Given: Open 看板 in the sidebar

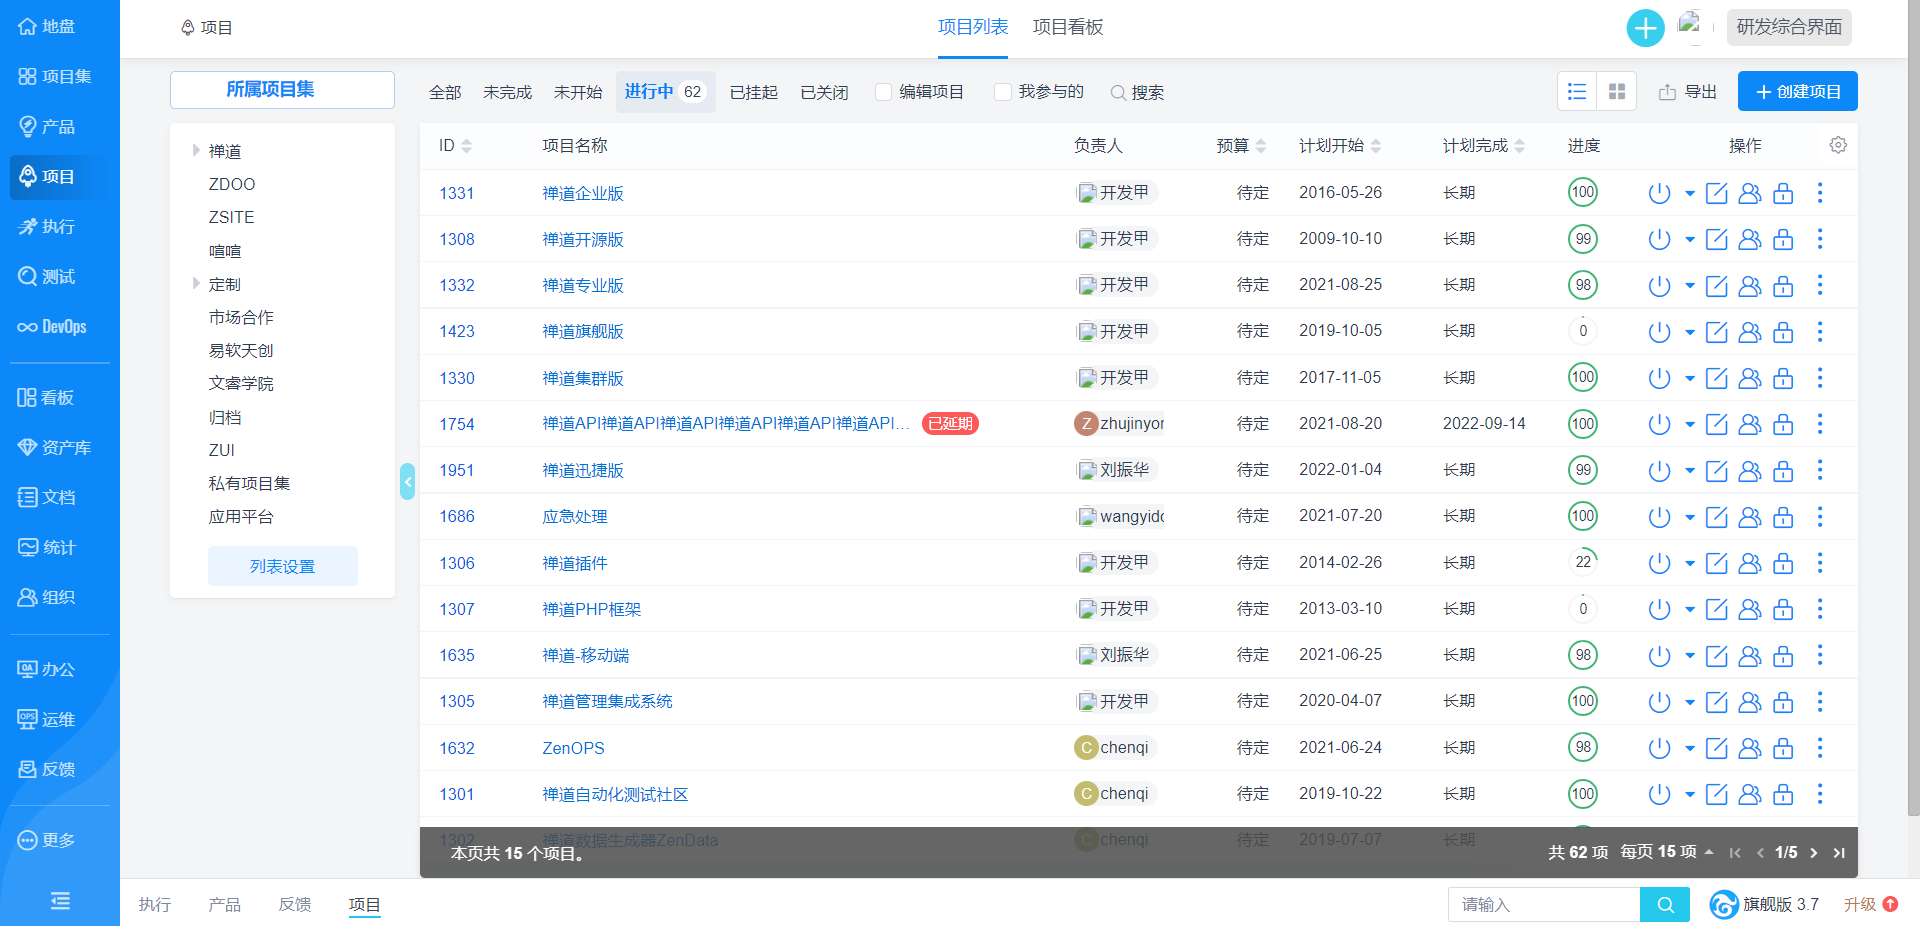Looking at the screenshot, I should 46,397.
